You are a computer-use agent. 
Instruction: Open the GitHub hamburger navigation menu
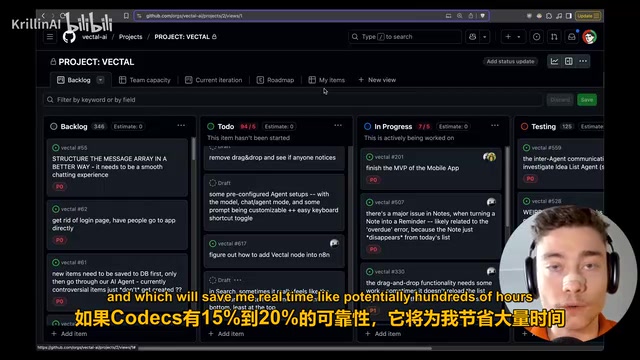point(50,37)
